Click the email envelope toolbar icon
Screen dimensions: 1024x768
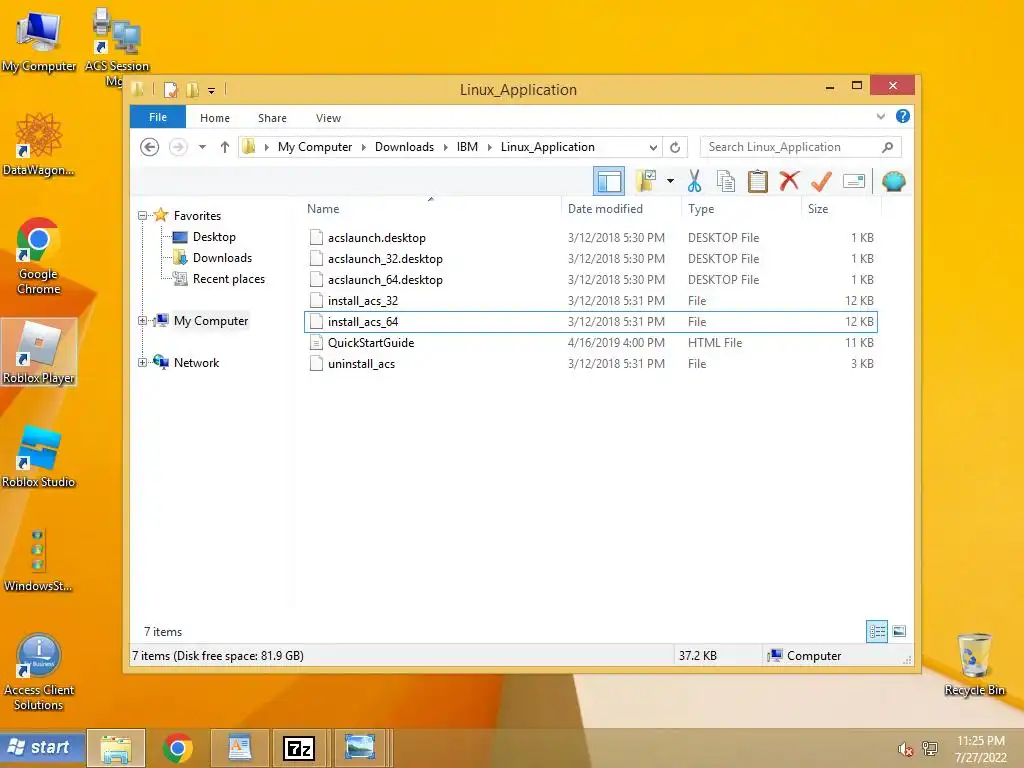click(854, 181)
